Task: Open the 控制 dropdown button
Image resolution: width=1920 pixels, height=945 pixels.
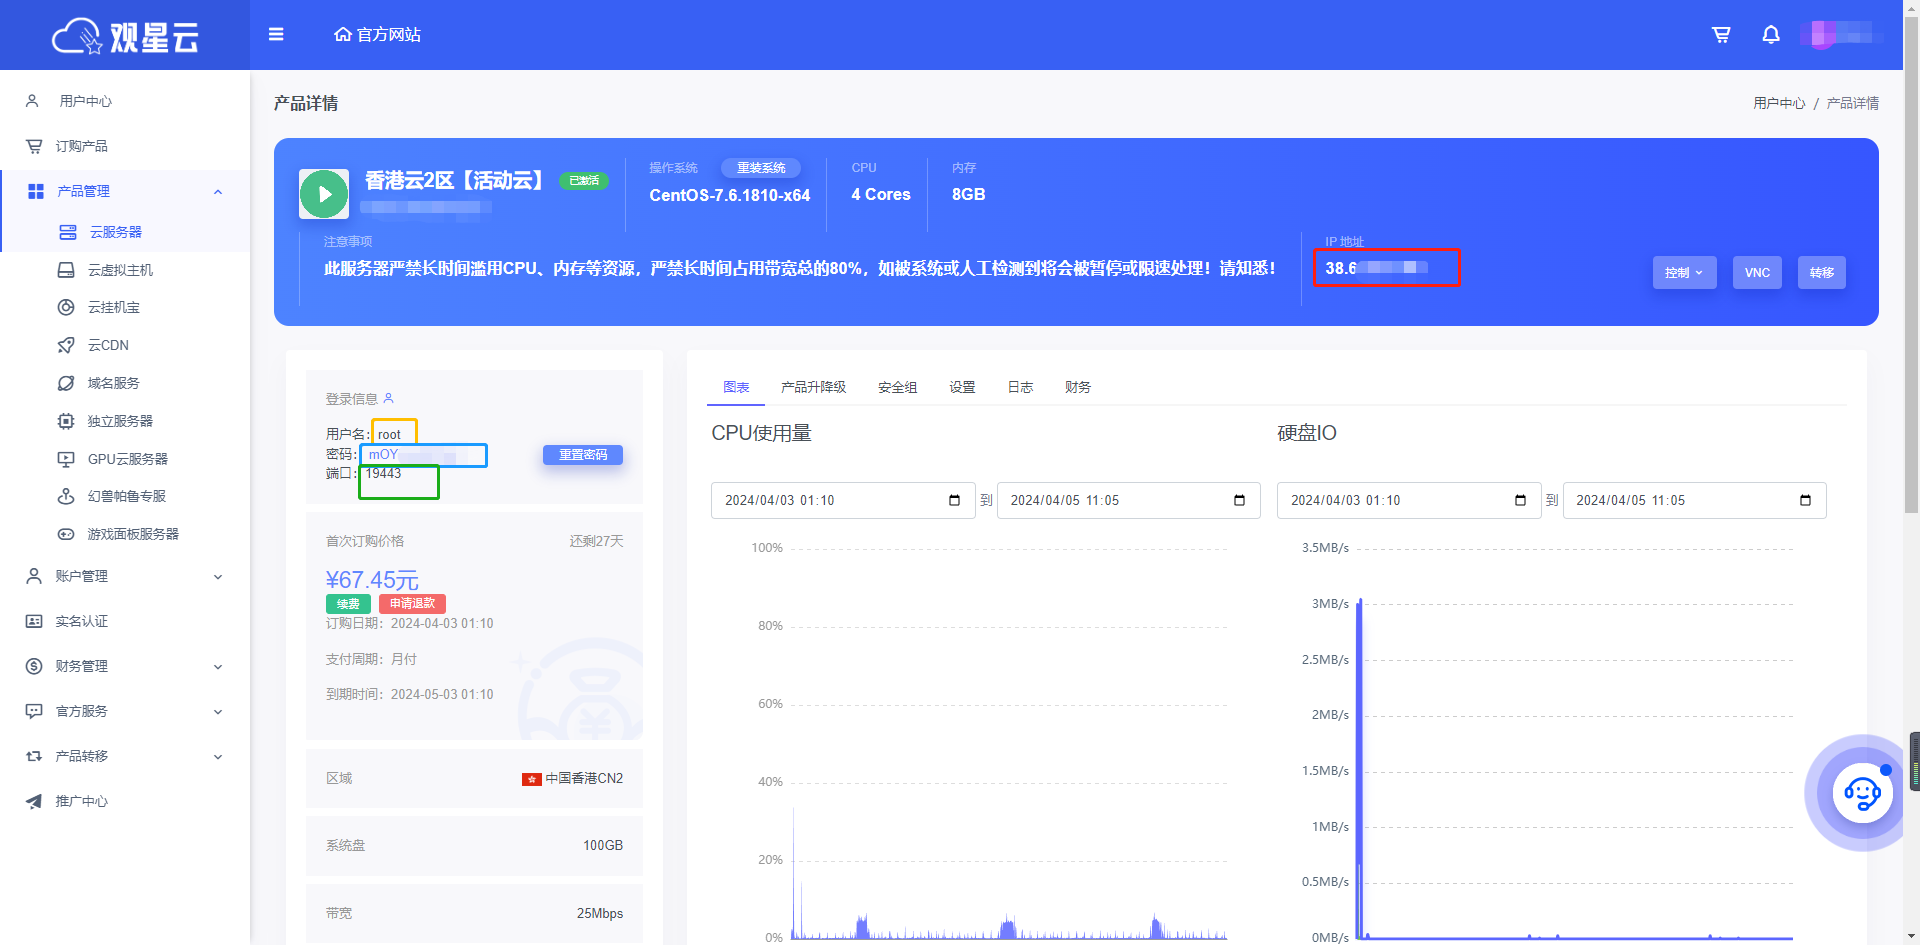Action: [1684, 272]
